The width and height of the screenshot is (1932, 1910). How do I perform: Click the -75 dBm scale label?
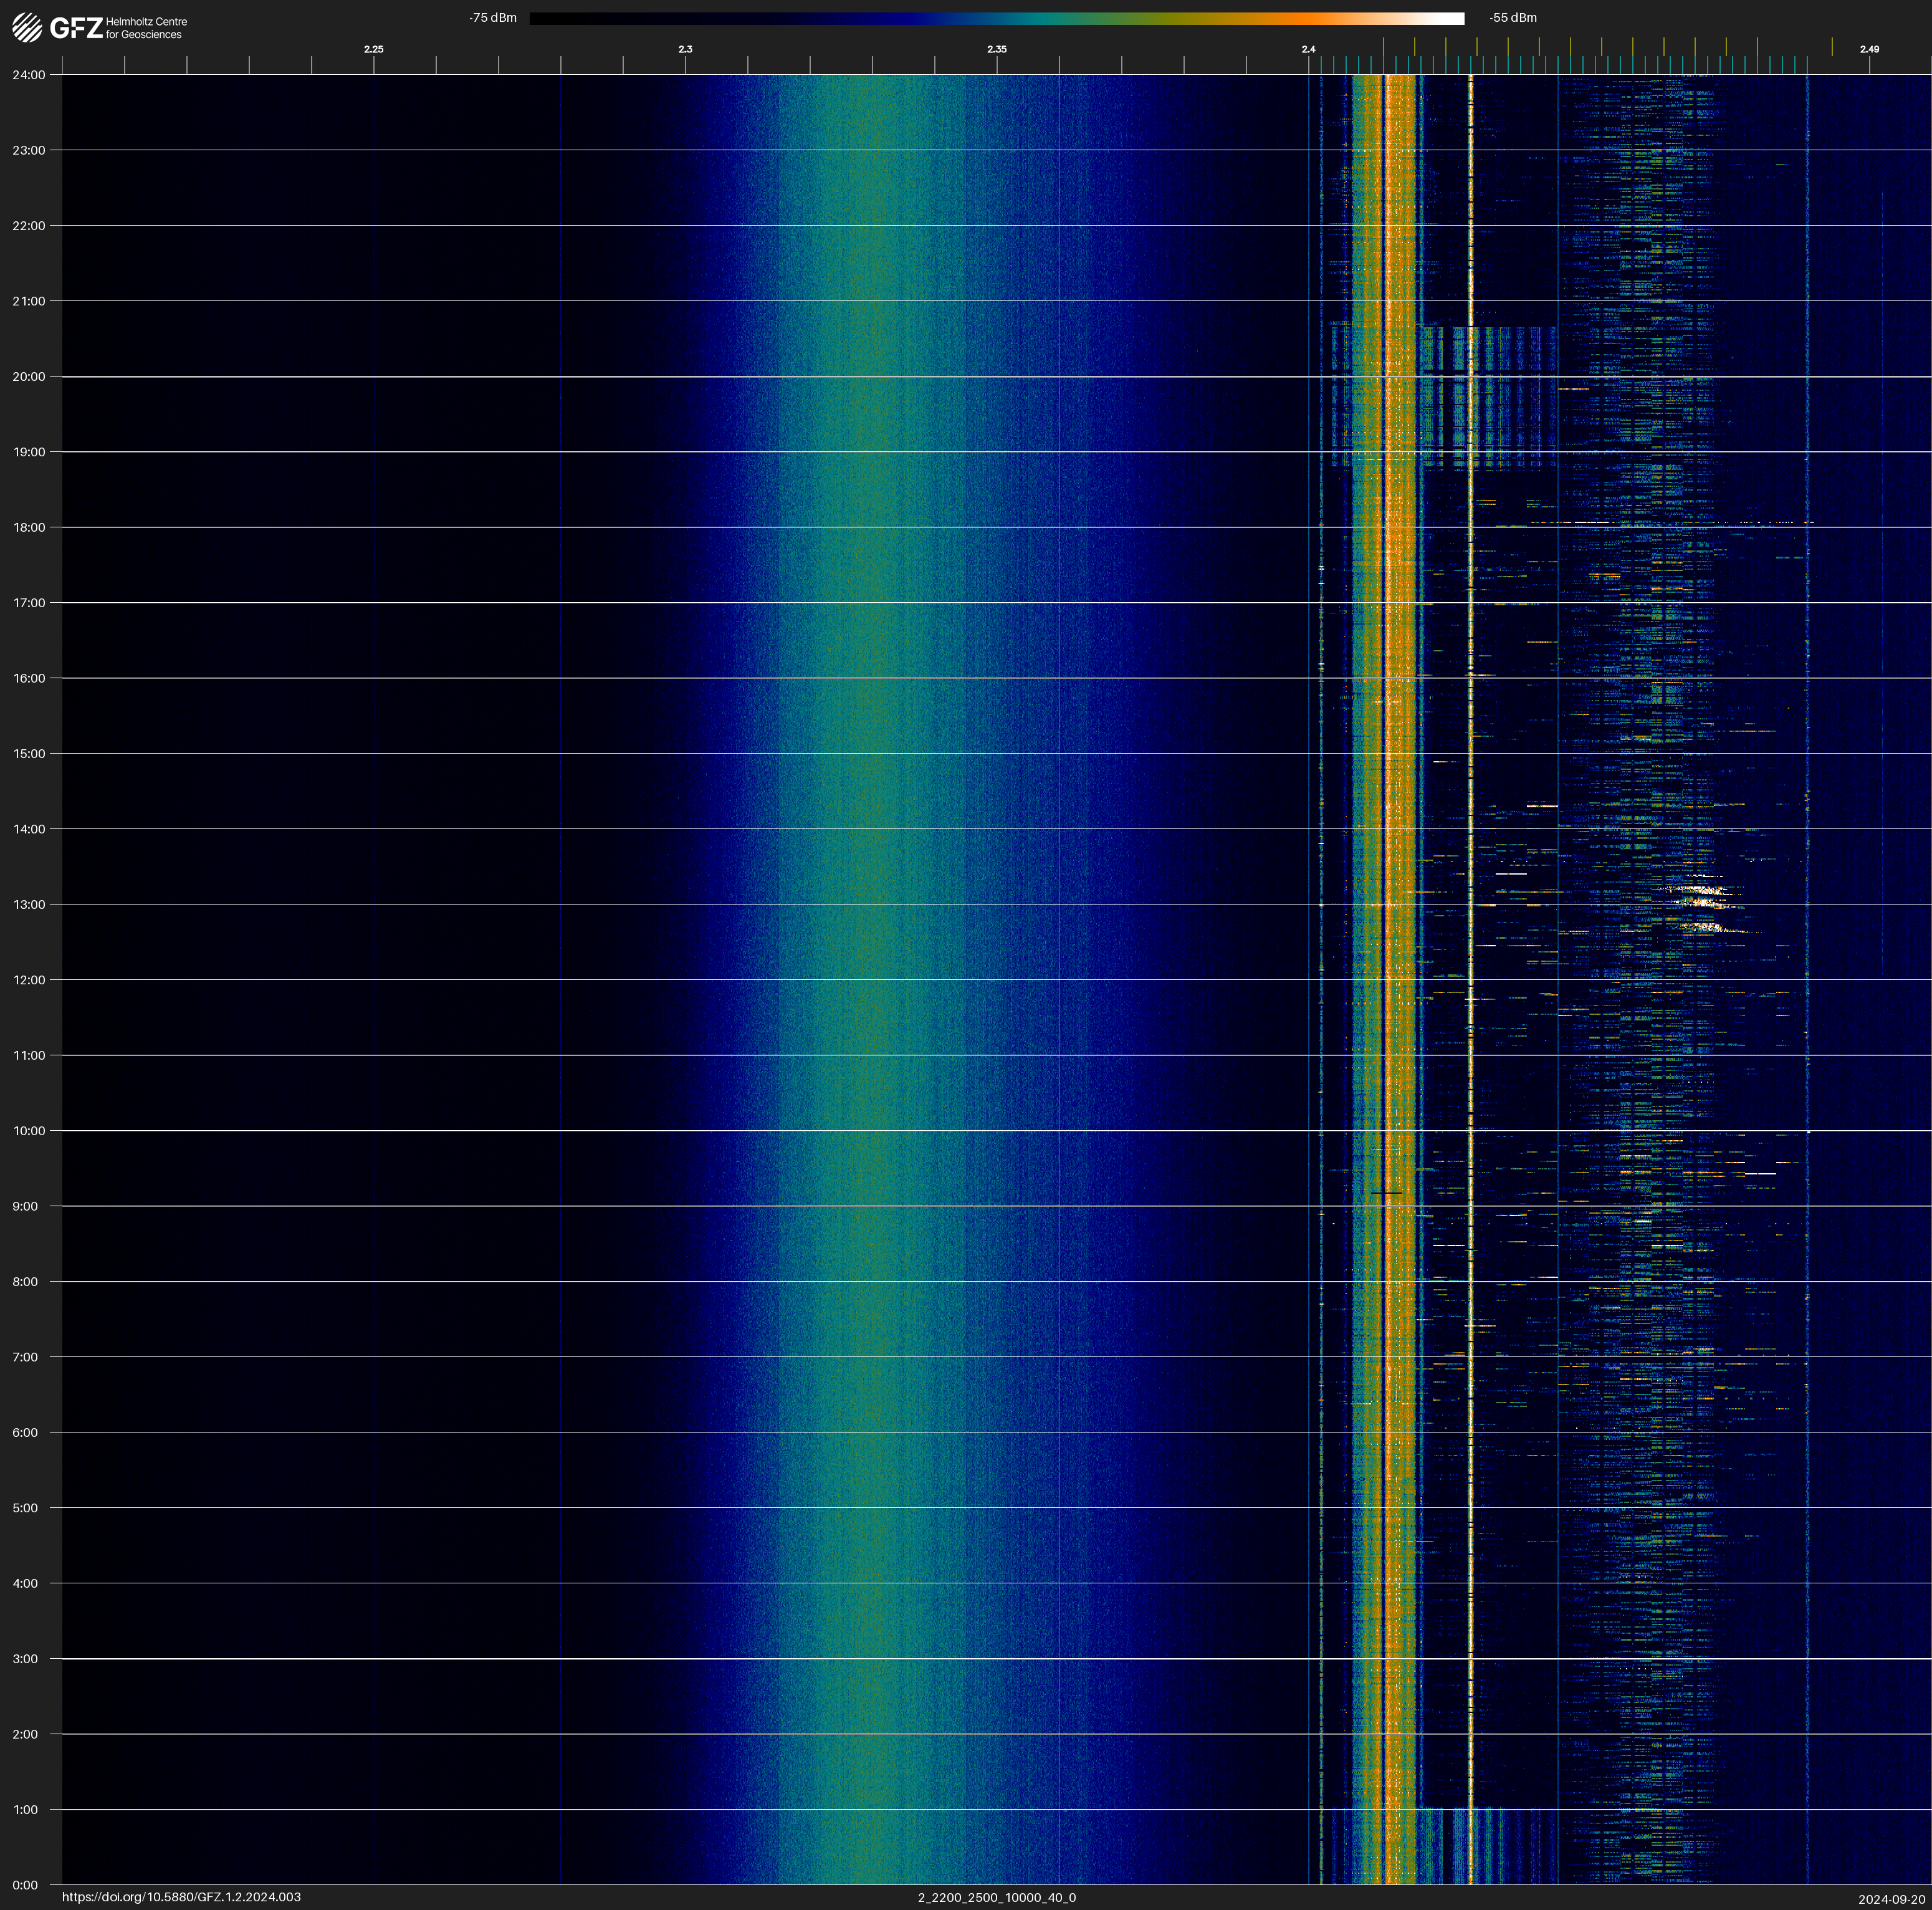coord(493,18)
